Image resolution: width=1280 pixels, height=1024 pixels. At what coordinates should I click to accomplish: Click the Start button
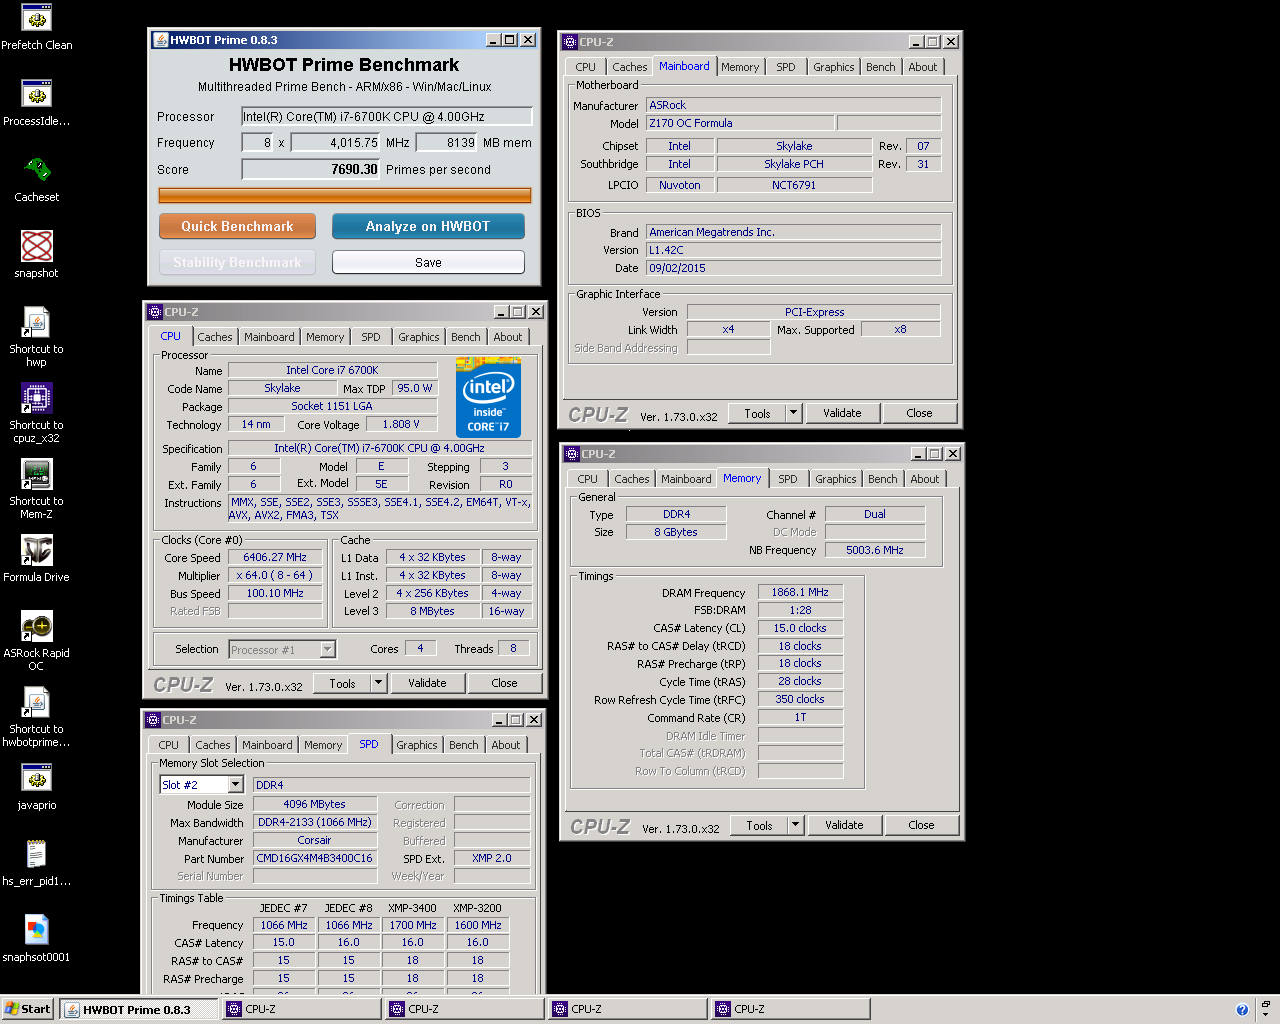click(28, 1009)
